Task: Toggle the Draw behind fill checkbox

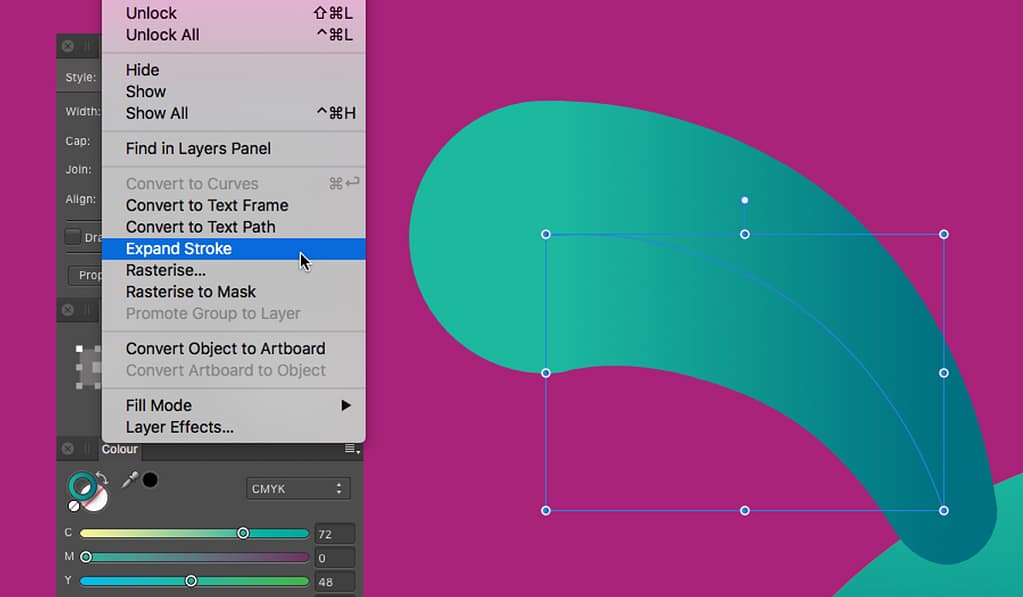Action: [73, 237]
